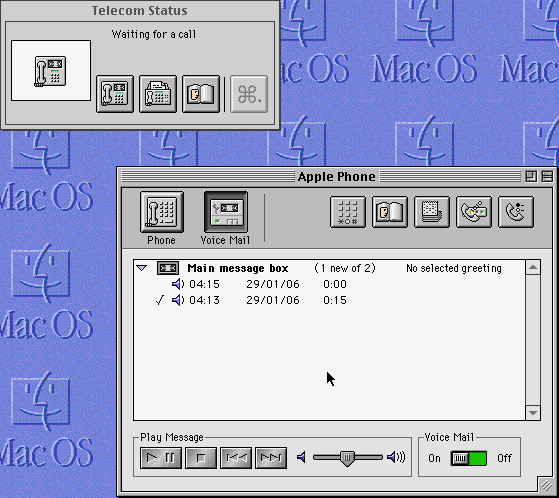Click the Apple Phone window zoom box
The image size is (559, 498).
[x=531, y=176]
